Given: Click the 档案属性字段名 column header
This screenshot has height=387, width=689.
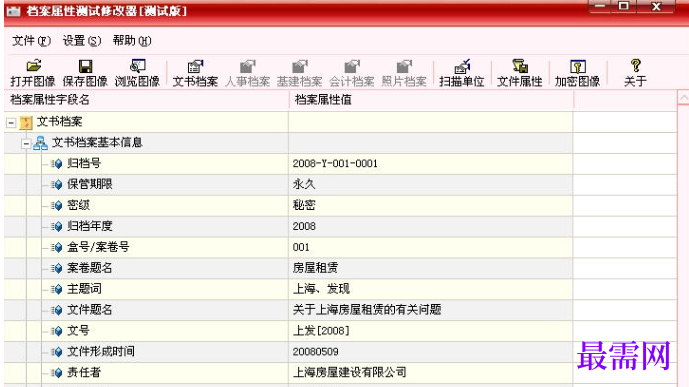Looking at the screenshot, I should click(146, 100).
